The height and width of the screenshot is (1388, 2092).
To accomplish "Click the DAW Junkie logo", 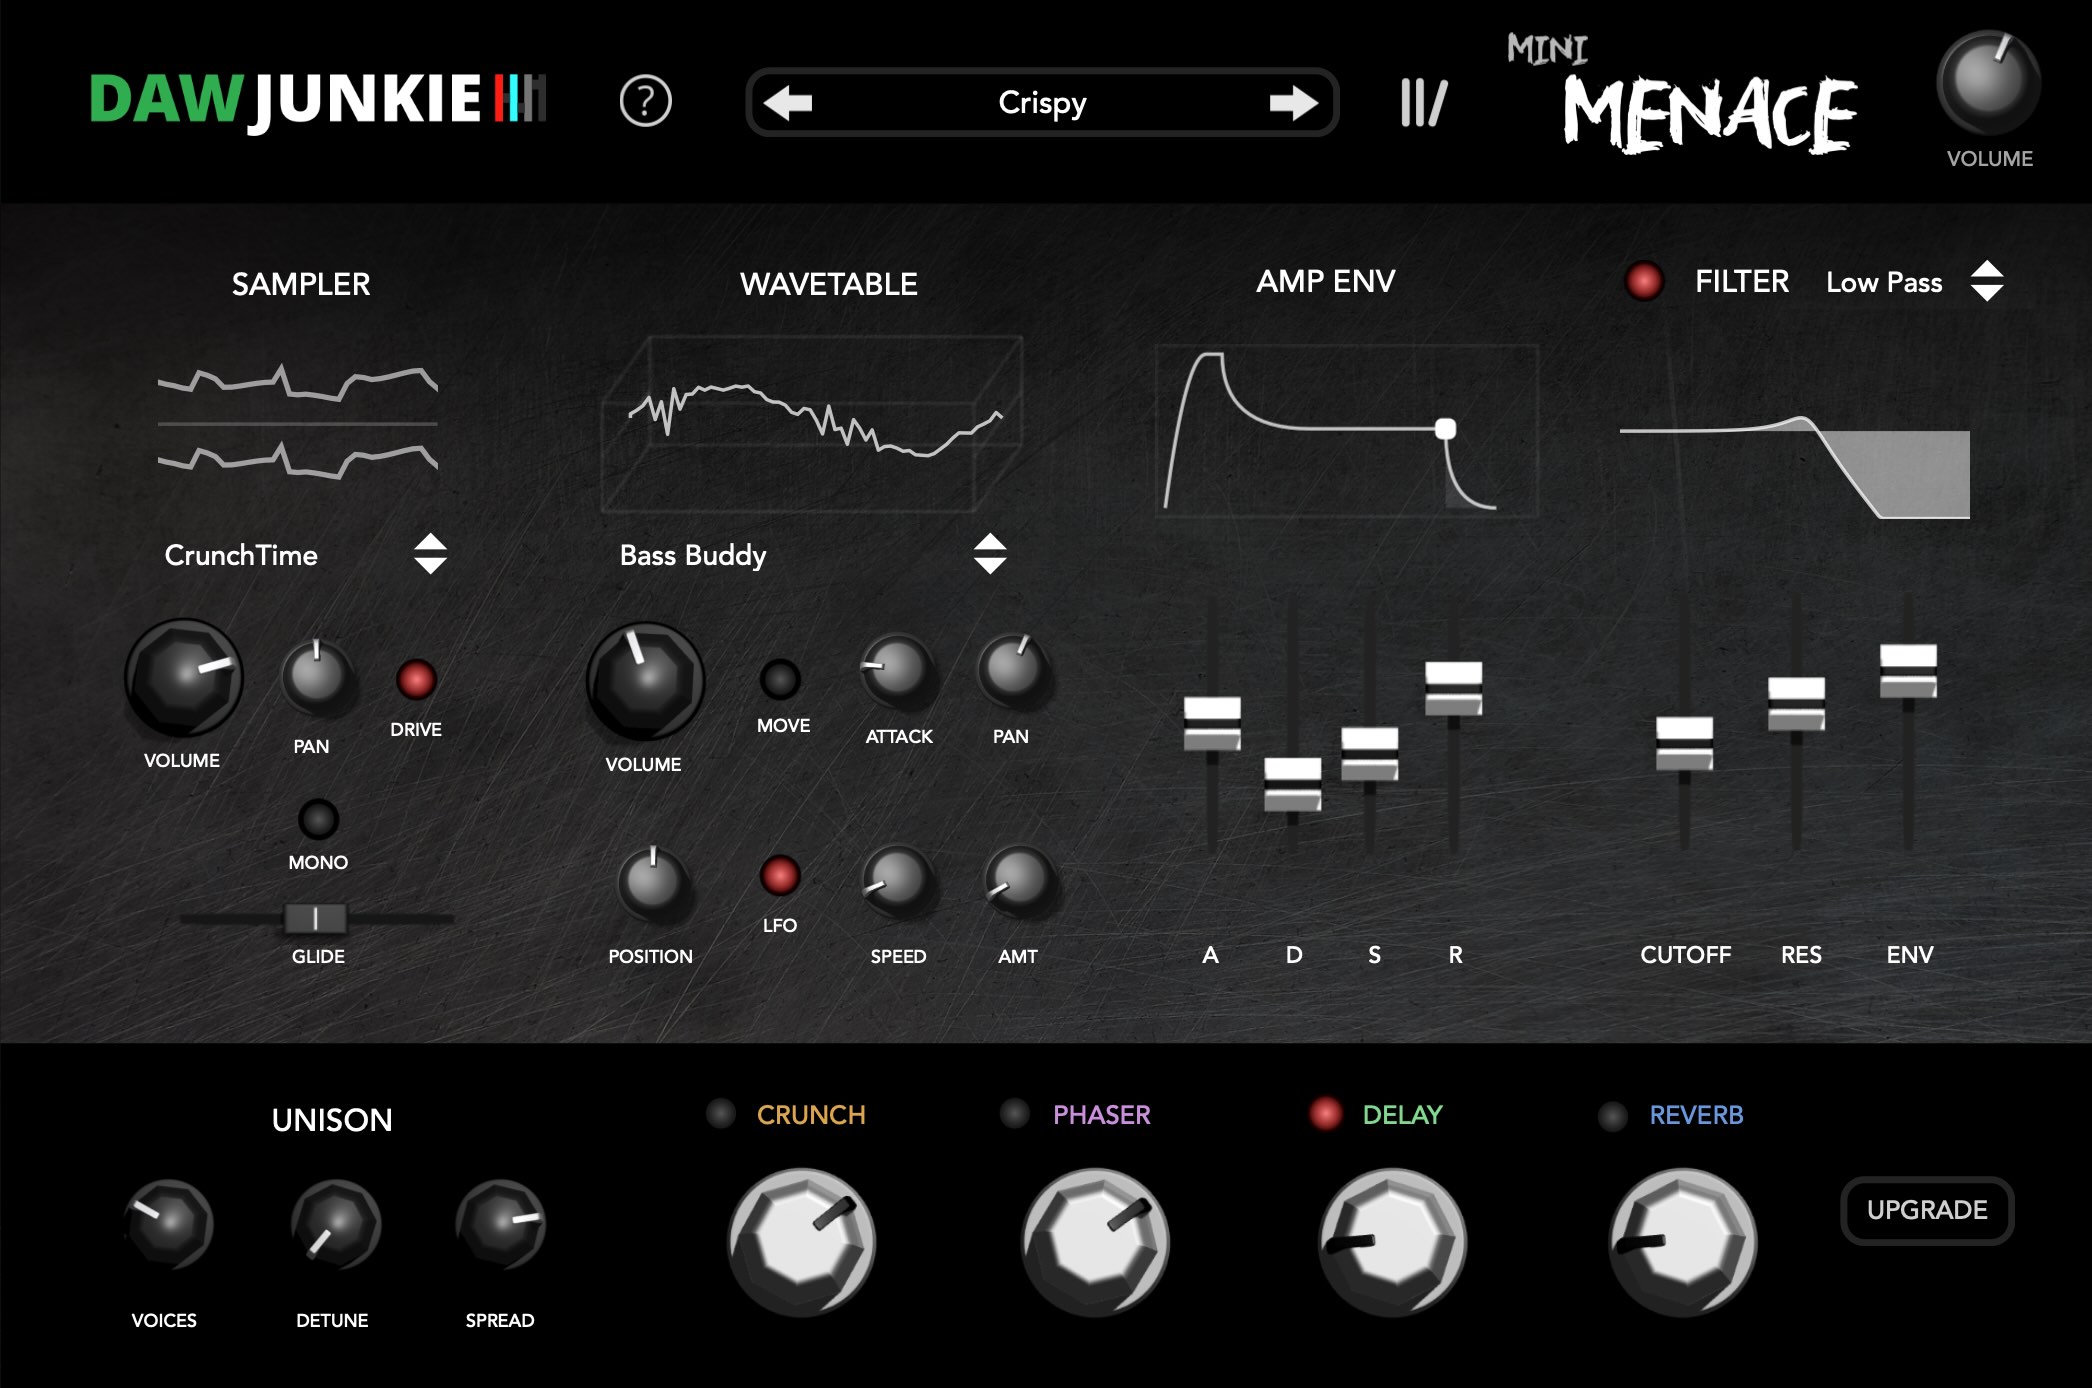I will click(318, 100).
